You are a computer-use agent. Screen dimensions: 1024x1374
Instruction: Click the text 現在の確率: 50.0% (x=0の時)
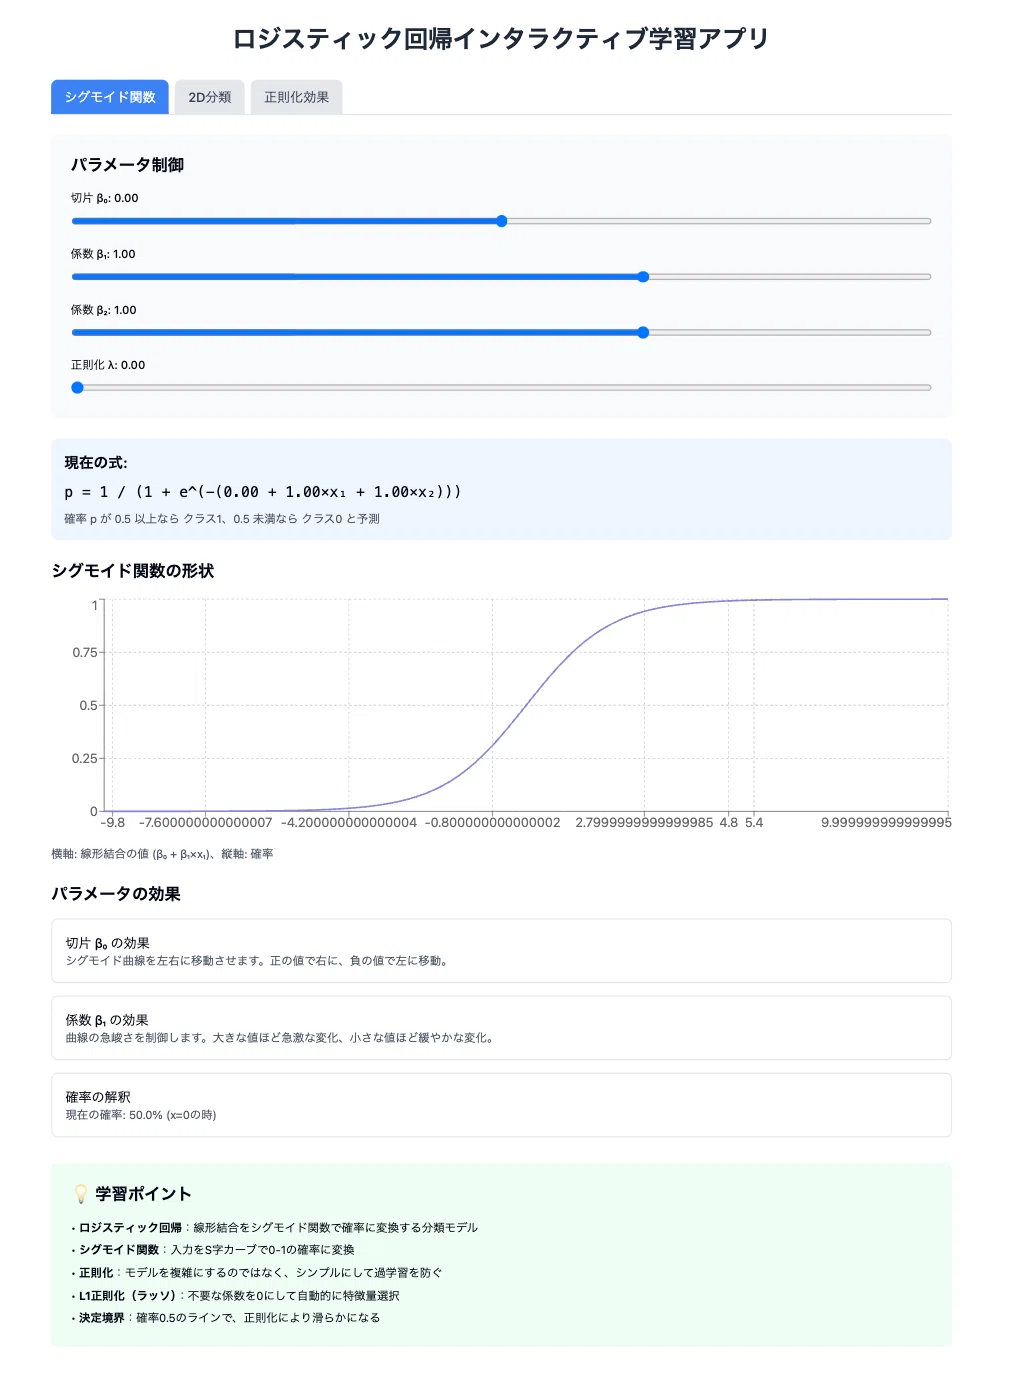tap(141, 1115)
